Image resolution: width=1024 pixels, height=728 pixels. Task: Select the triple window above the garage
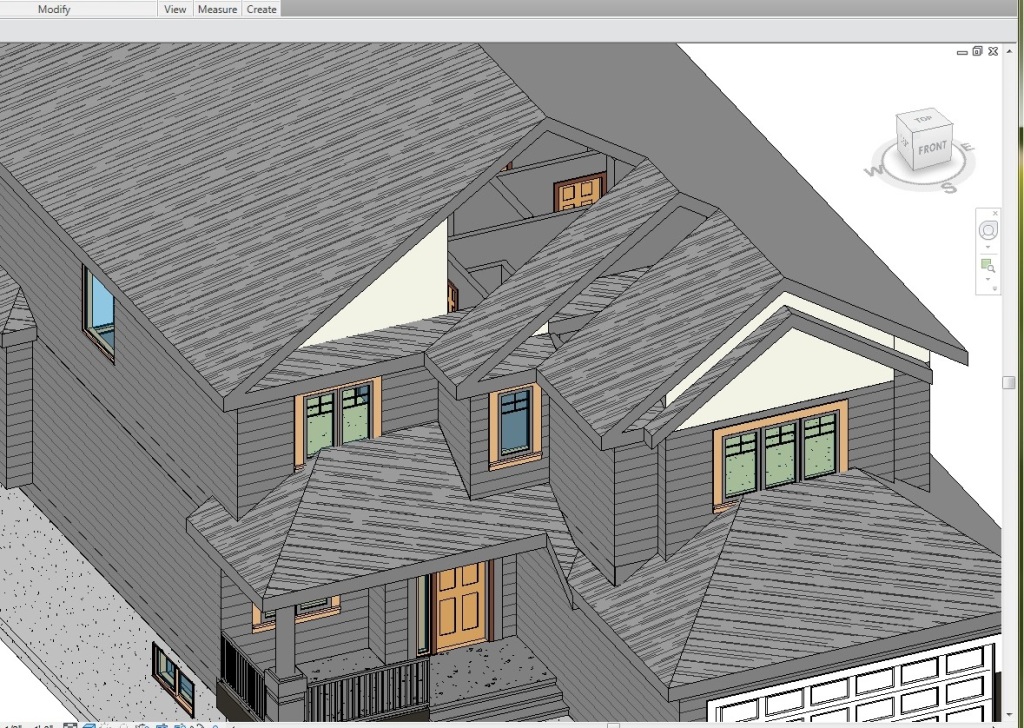click(x=780, y=455)
